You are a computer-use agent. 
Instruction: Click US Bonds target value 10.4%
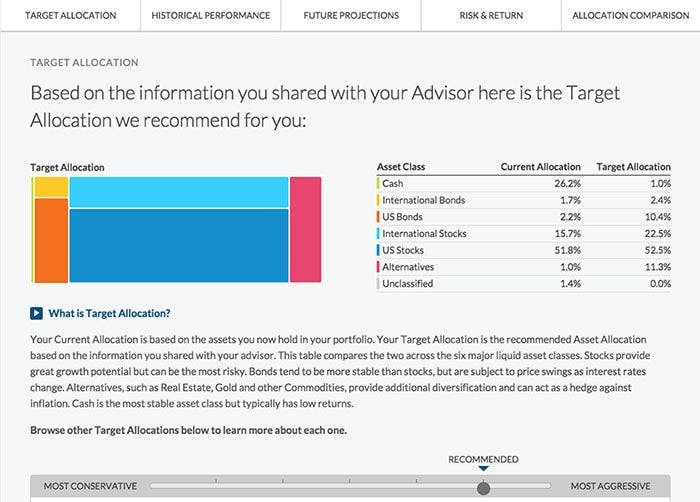coord(658,217)
